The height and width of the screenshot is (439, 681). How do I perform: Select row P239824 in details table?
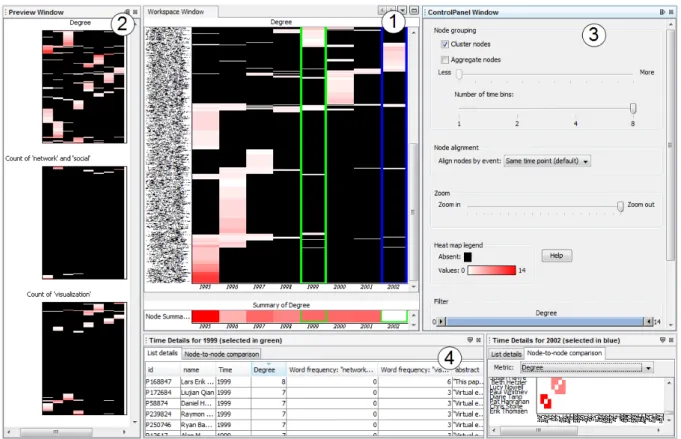[x=314, y=414]
